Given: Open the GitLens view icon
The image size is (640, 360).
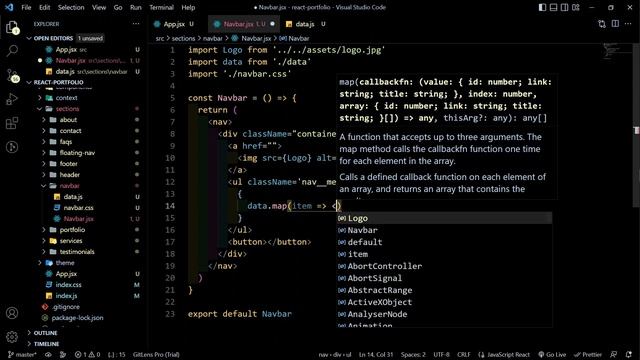Looking at the screenshot, I should 12,147.
